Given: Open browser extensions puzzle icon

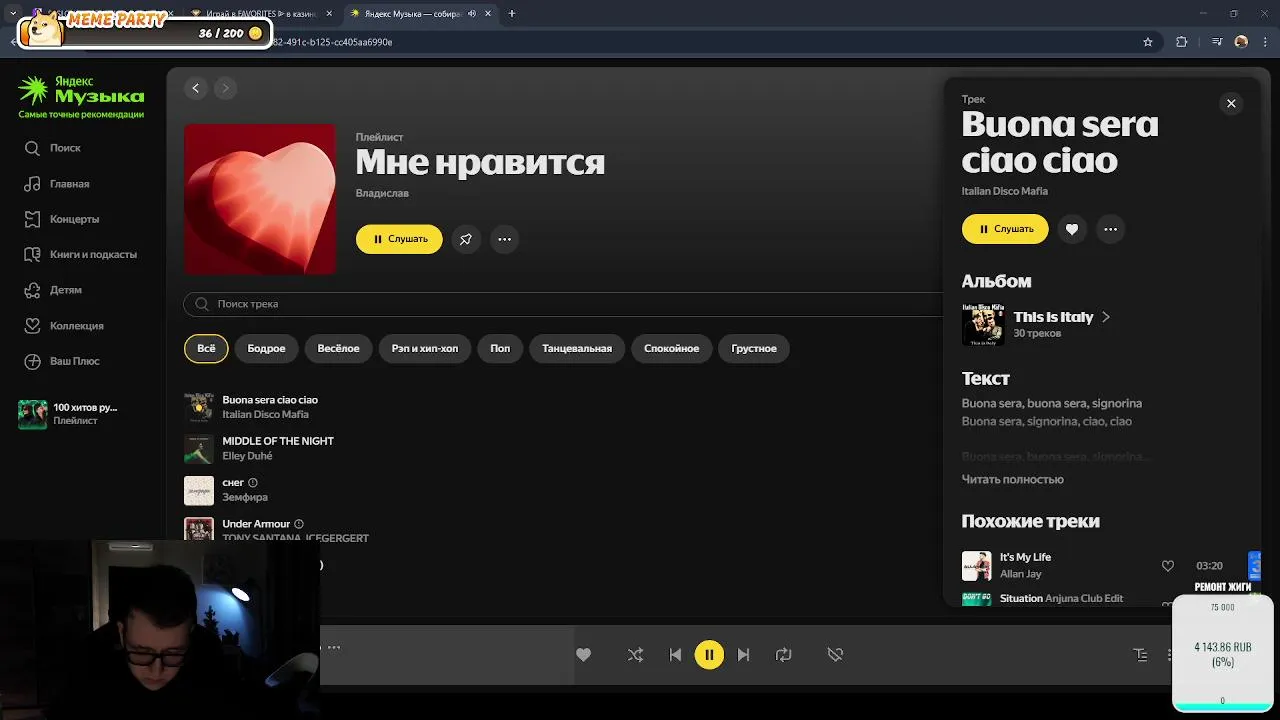Looking at the screenshot, I should pos(1182,42).
